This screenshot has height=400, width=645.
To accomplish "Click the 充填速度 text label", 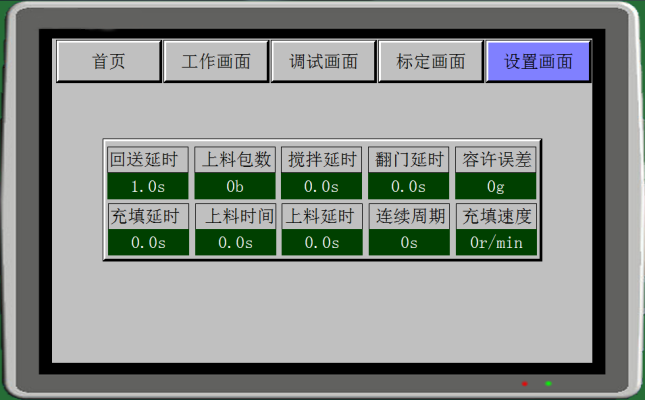I will [496, 216].
